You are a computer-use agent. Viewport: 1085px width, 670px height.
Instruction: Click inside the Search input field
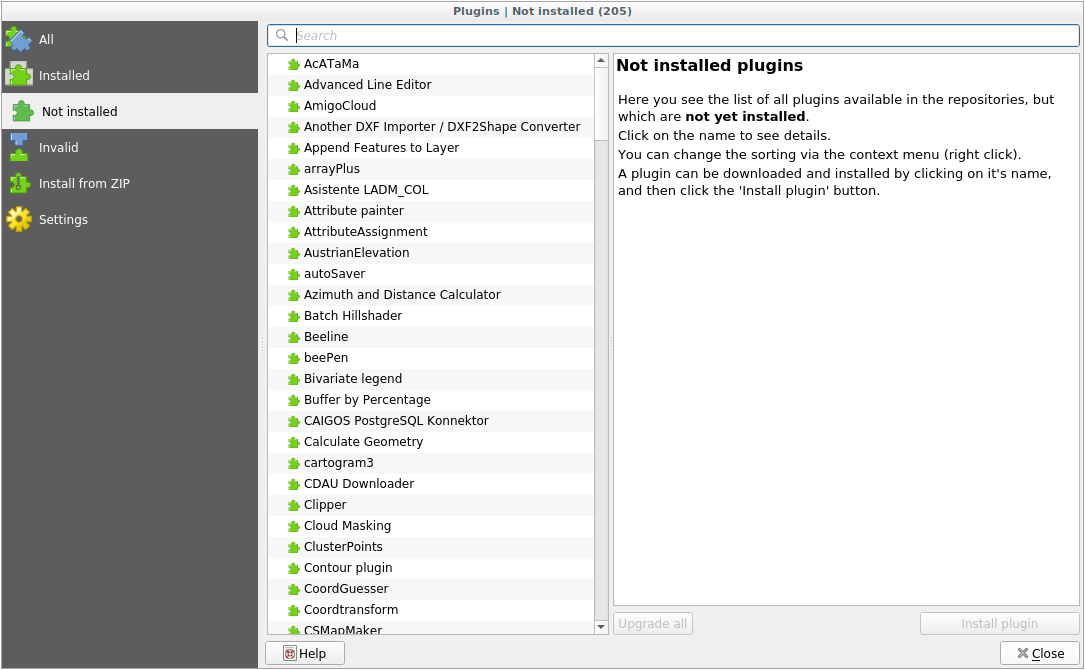point(670,35)
